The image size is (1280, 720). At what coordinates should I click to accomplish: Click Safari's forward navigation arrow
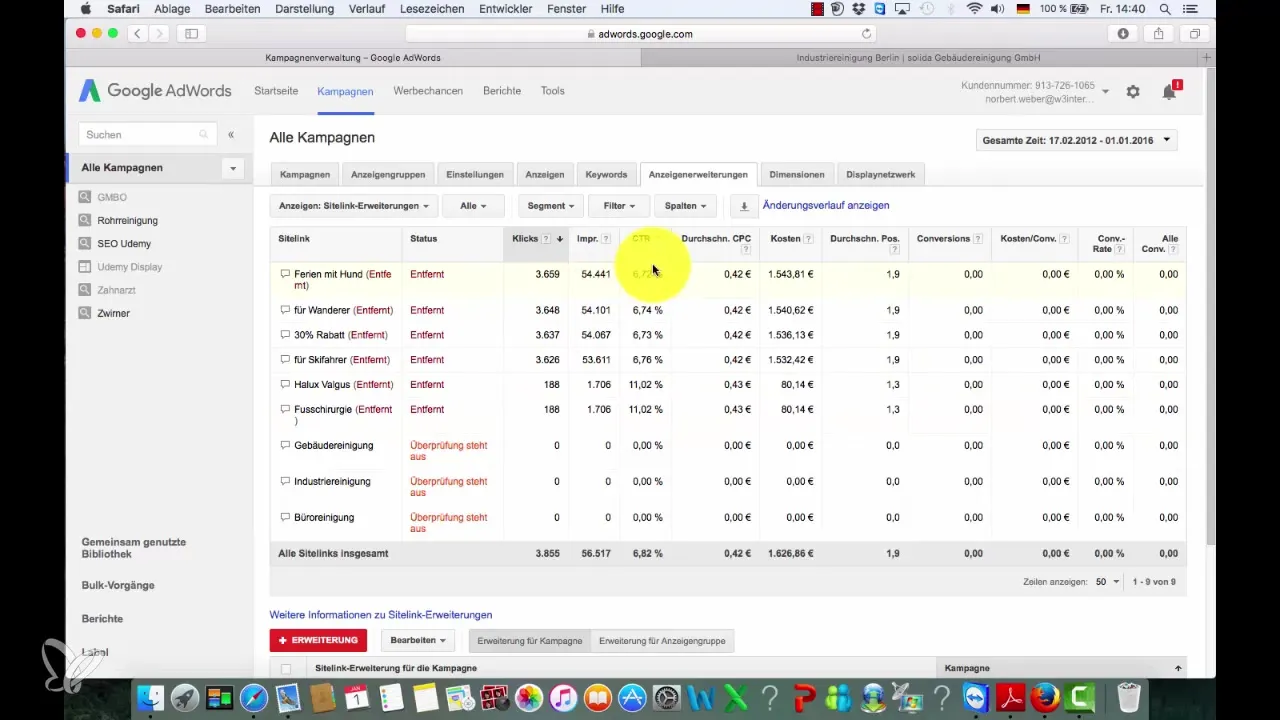158,33
